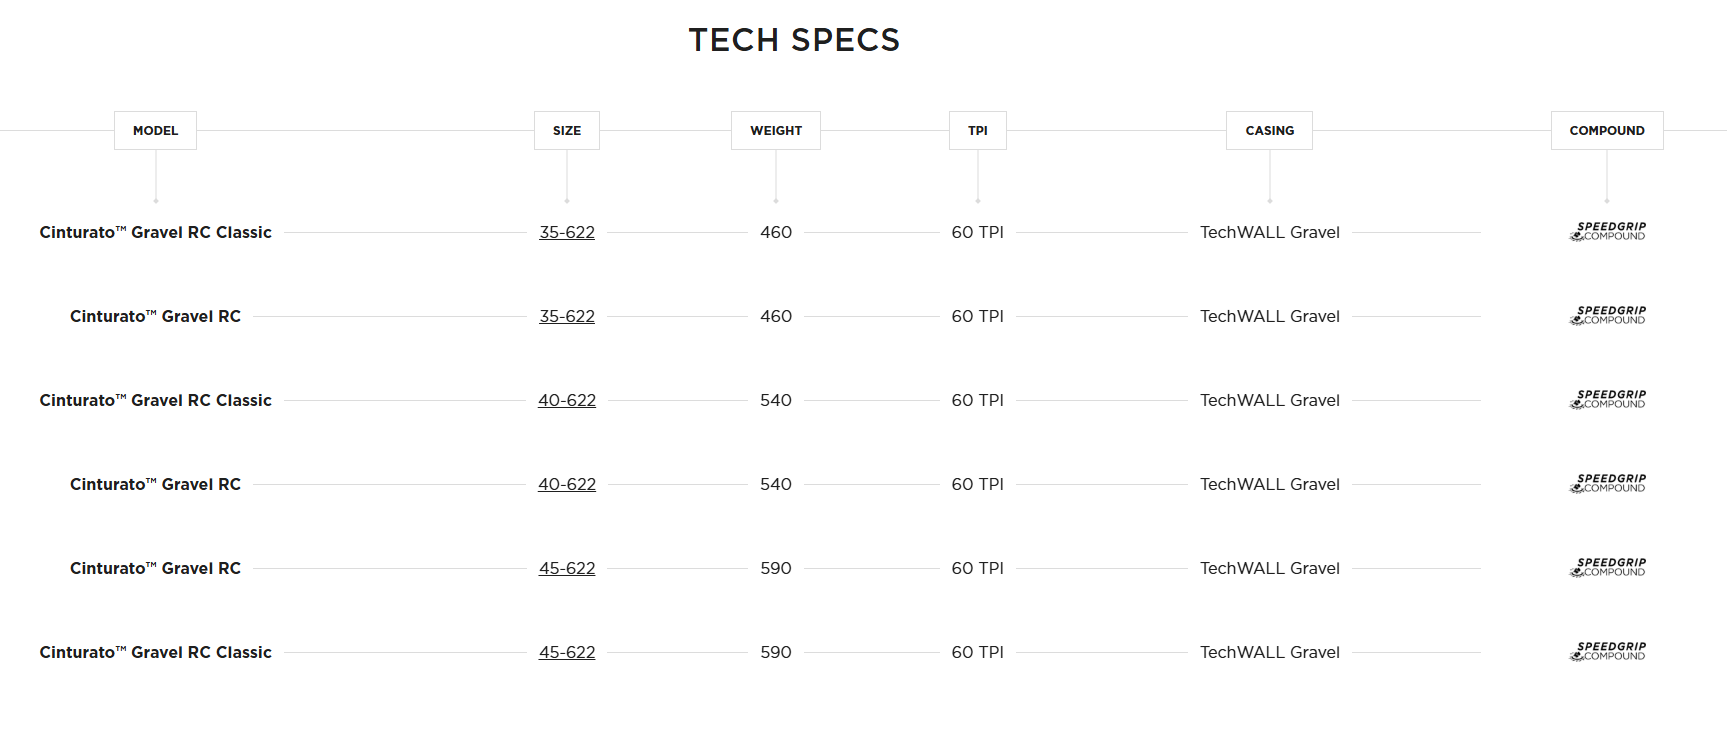Viewport: 1727px width, 743px height.
Task: Click SpeedGrip logo in Gravel RC 40-622 row
Action: [1607, 484]
